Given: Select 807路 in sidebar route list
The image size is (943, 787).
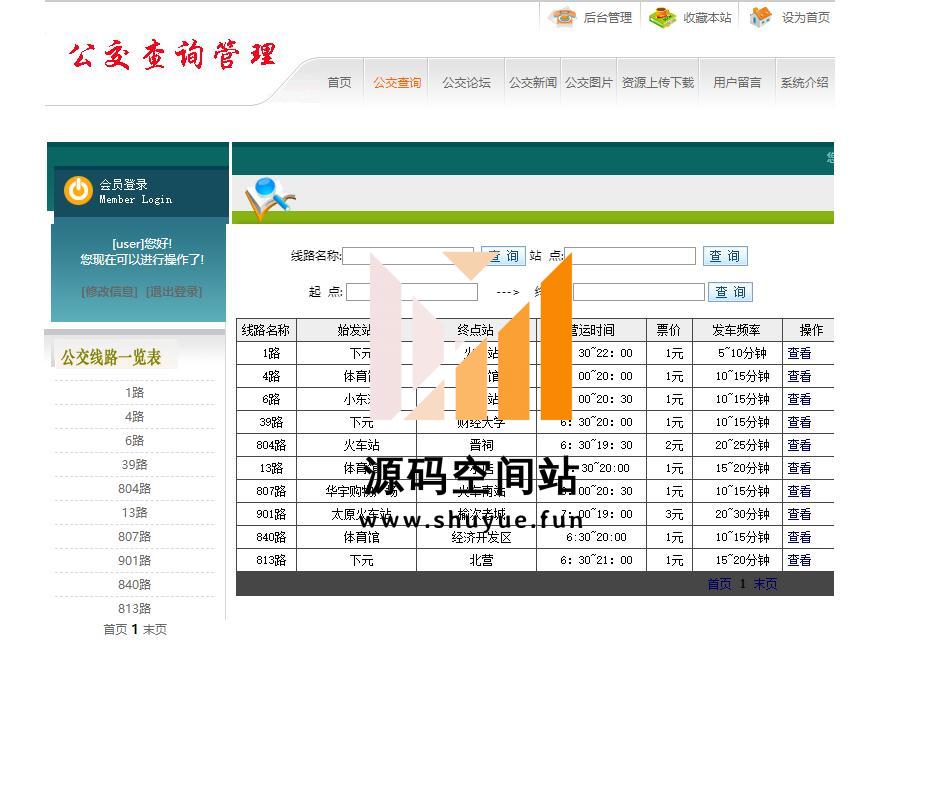Looking at the screenshot, I should point(135,537).
